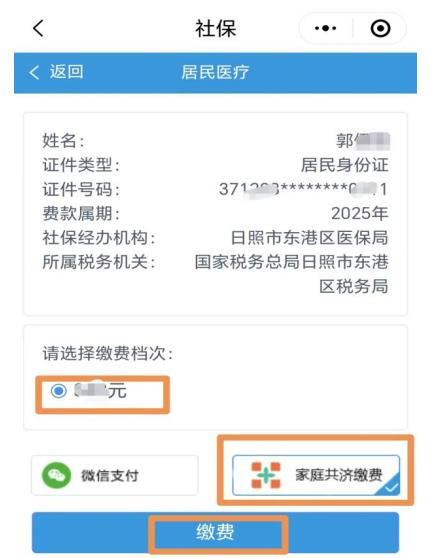Click the 社保 page title
Image resolution: width=436 pixels, height=558 pixels.
coord(215,28)
